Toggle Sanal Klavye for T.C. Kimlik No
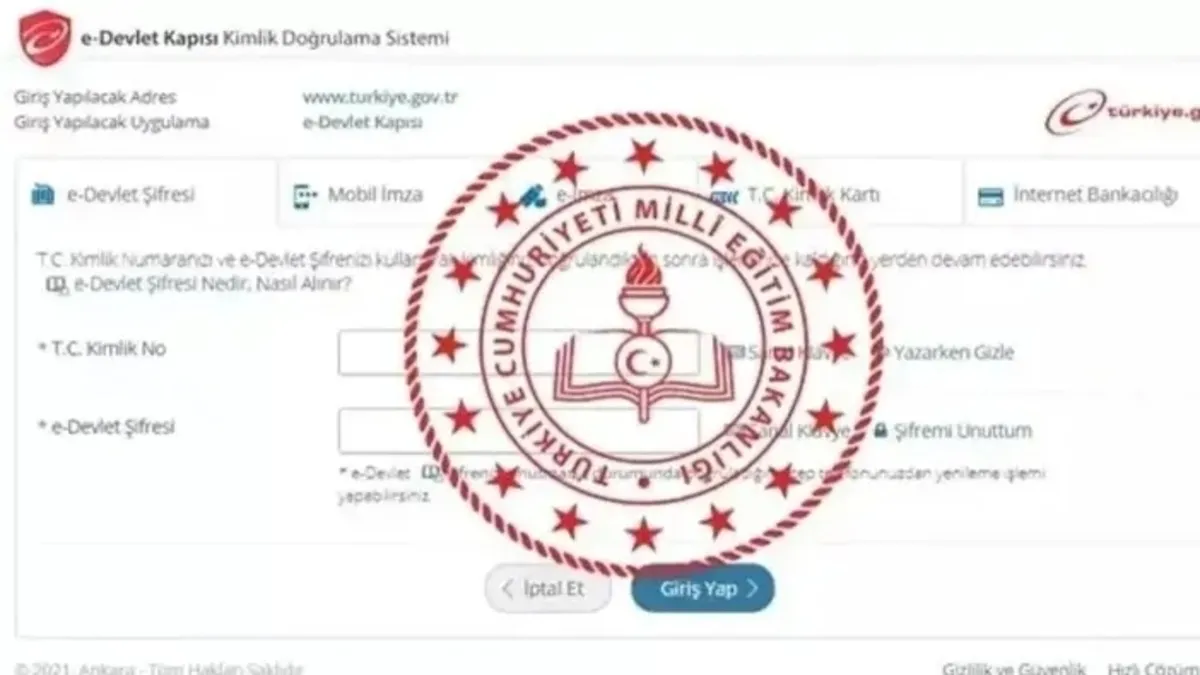1200x675 pixels. pos(790,352)
